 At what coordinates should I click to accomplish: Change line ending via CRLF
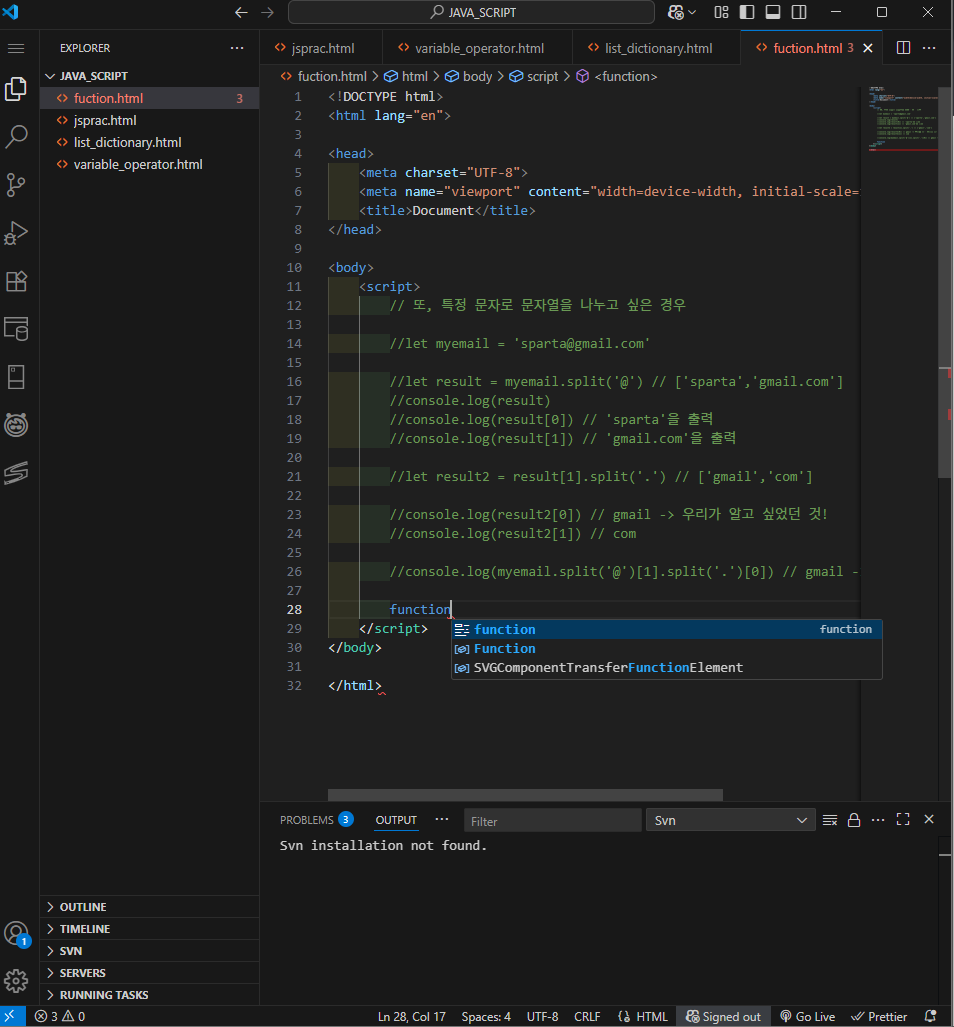point(587,1017)
